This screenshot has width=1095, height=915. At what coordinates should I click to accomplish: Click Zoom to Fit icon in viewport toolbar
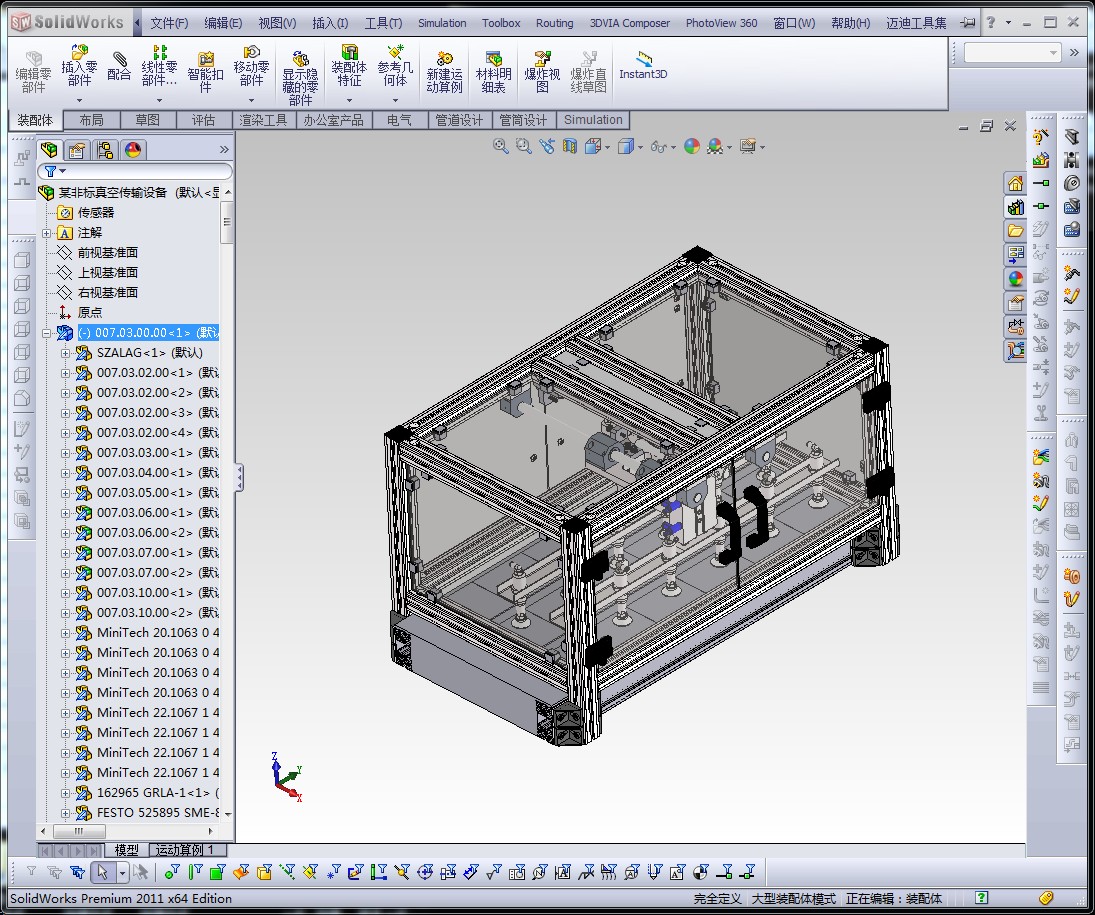500,146
